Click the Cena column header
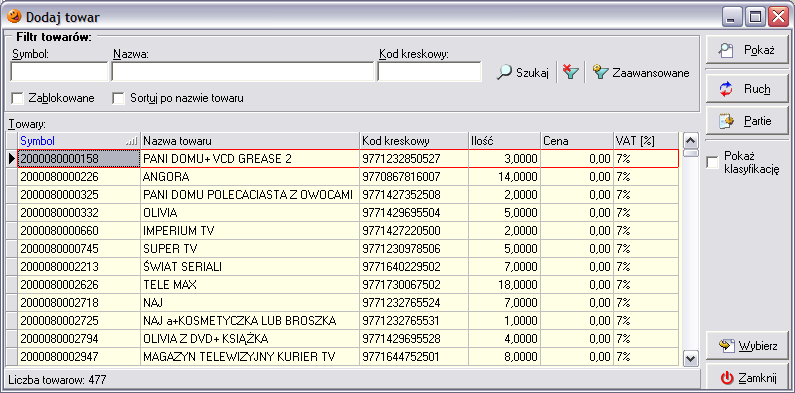The image size is (795, 393). click(577, 141)
